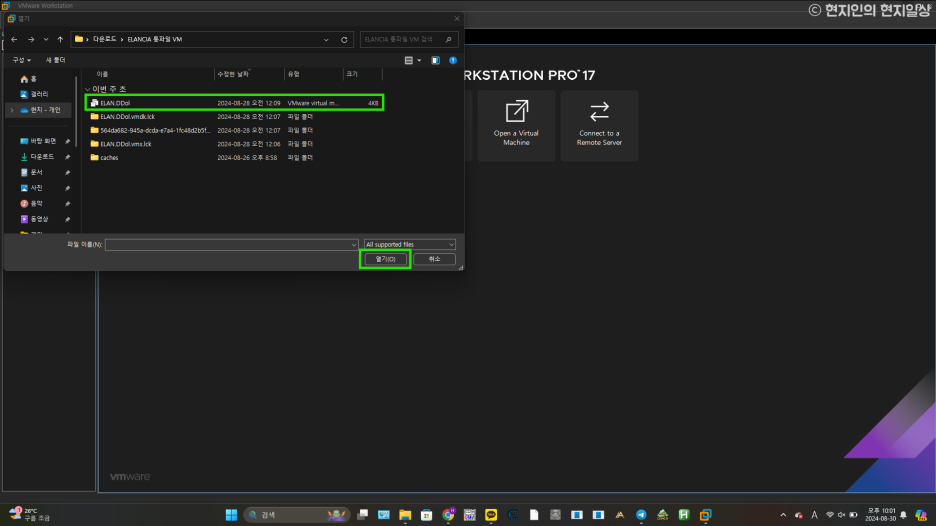This screenshot has width=936, height=526.
Task: Open the 홈 location in the sidebar
Action: [x=29, y=79]
